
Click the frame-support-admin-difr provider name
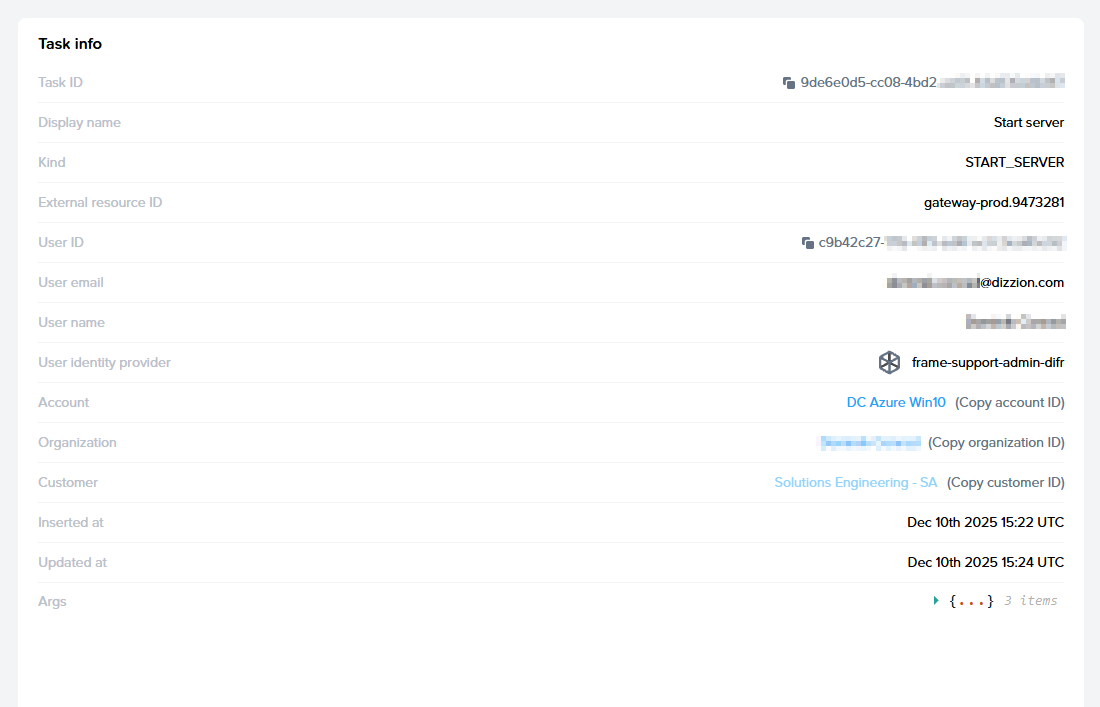click(987, 362)
